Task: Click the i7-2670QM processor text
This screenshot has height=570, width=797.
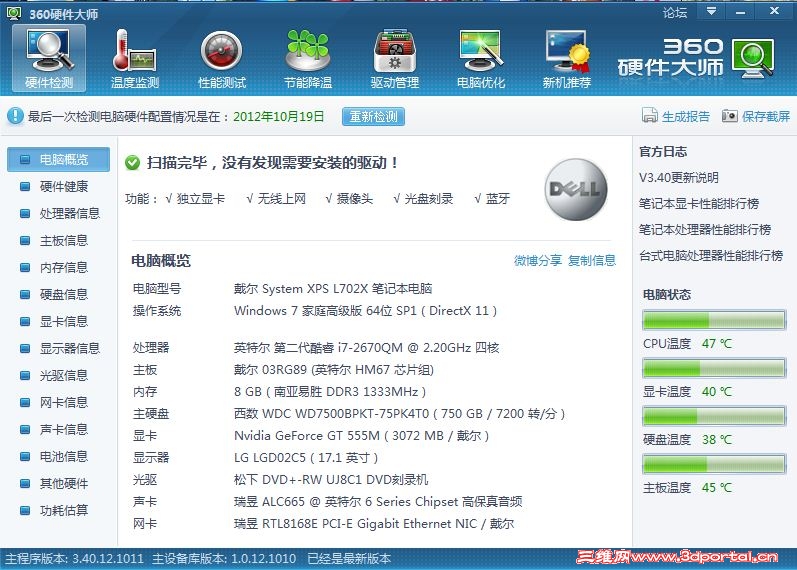Action: coord(366,348)
